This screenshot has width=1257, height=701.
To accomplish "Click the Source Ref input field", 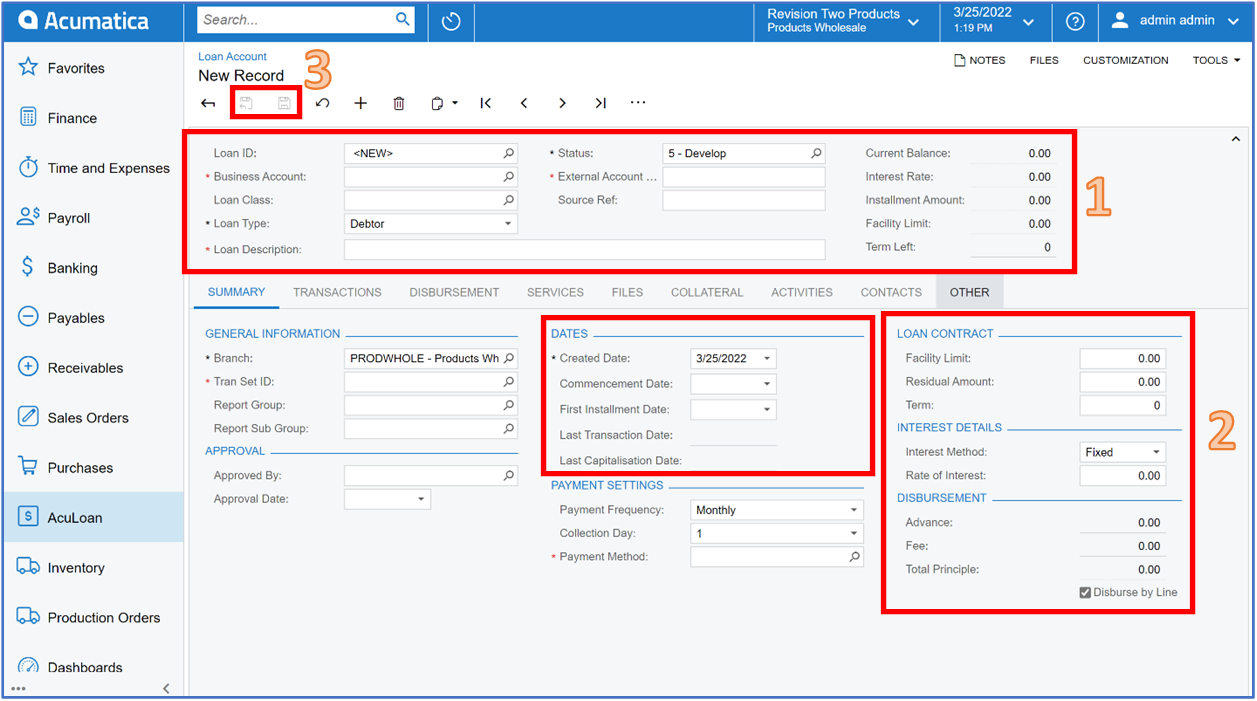I will [x=744, y=200].
